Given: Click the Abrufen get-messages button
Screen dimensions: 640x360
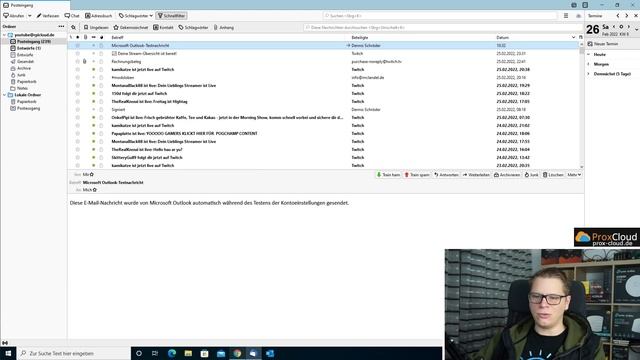Looking at the screenshot, I should click(x=14, y=16).
